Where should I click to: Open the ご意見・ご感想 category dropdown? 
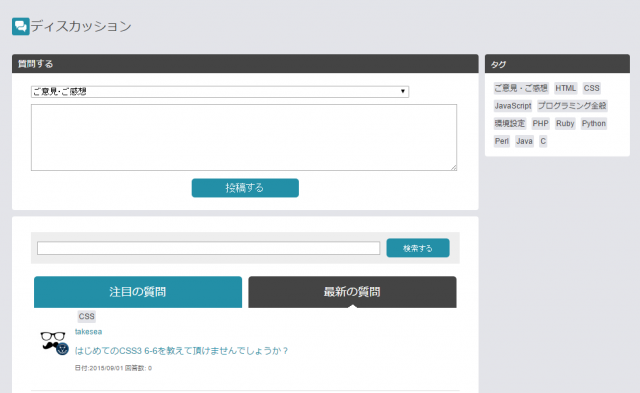tap(220, 91)
